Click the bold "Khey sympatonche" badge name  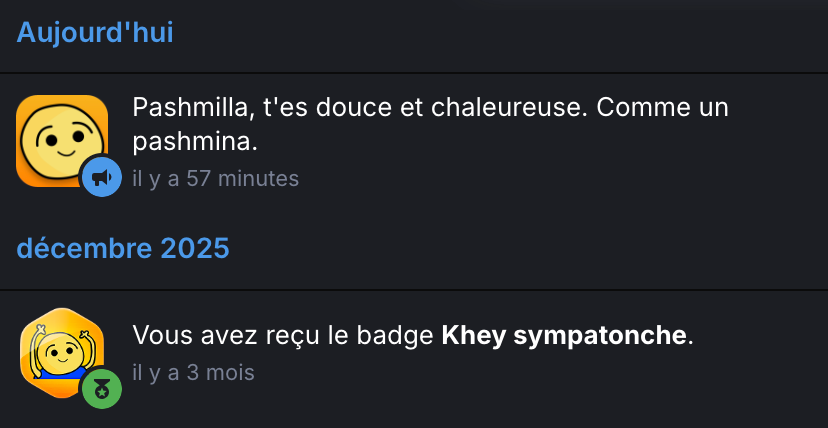564,335
